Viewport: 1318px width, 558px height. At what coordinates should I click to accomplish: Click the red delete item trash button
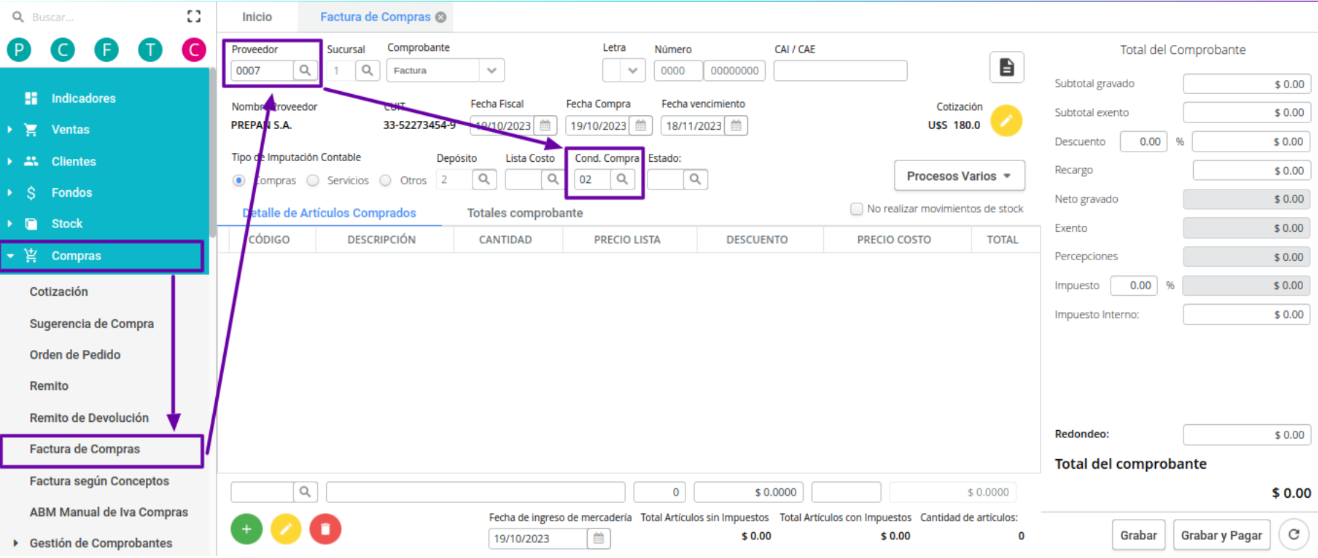325,528
